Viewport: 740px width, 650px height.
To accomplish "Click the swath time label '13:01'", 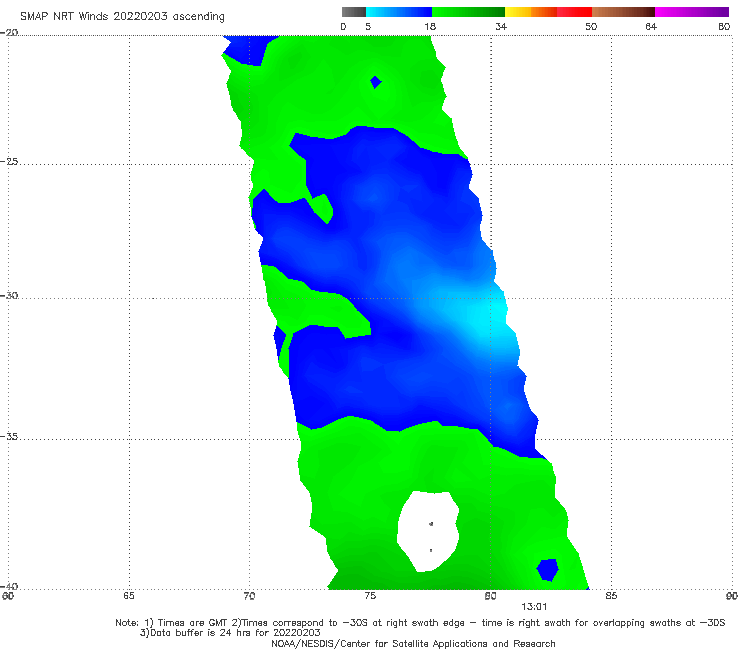I will click(x=534, y=607).
